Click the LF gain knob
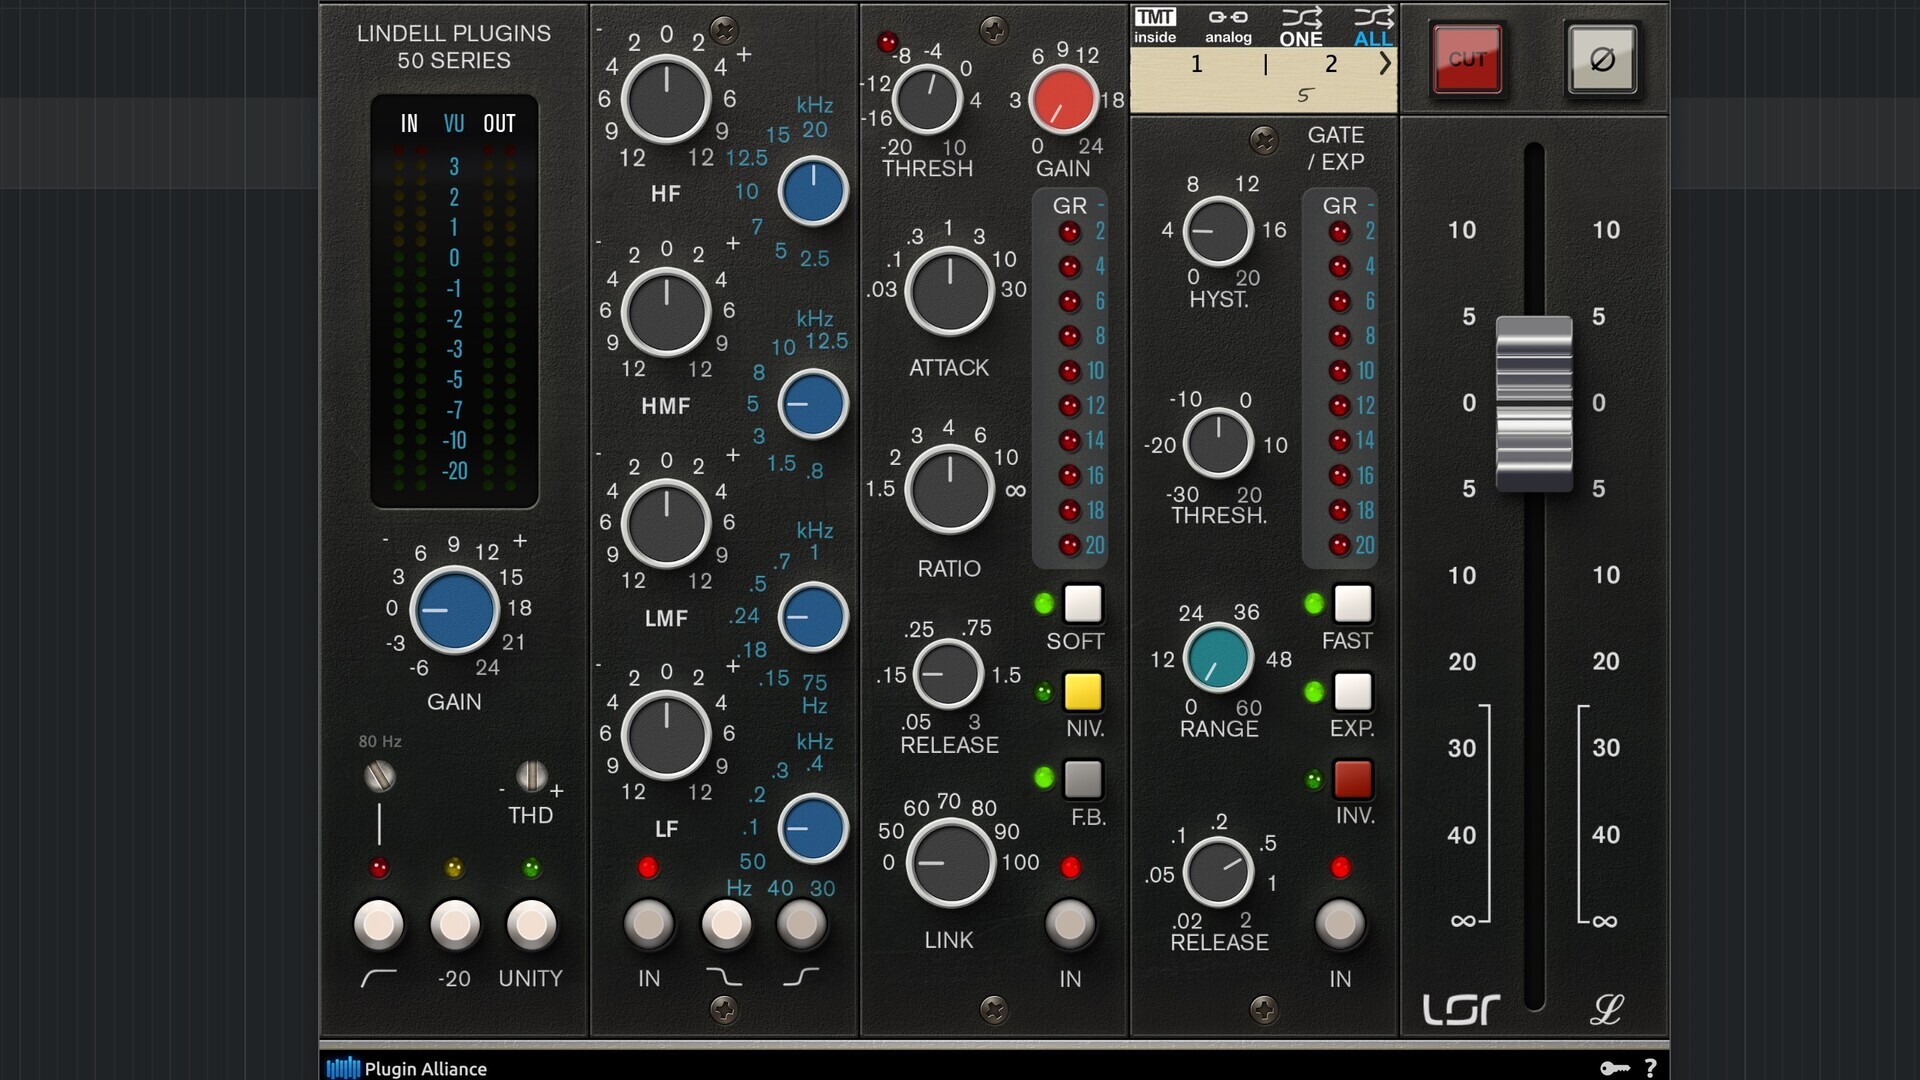Screen dimensions: 1920x1080 666,735
